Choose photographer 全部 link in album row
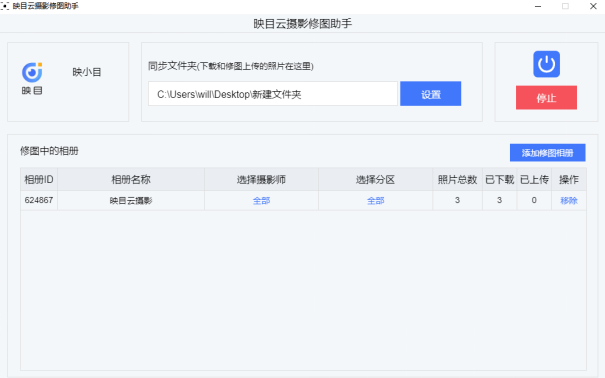This screenshot has width=605, height=378. coord(261,201)
